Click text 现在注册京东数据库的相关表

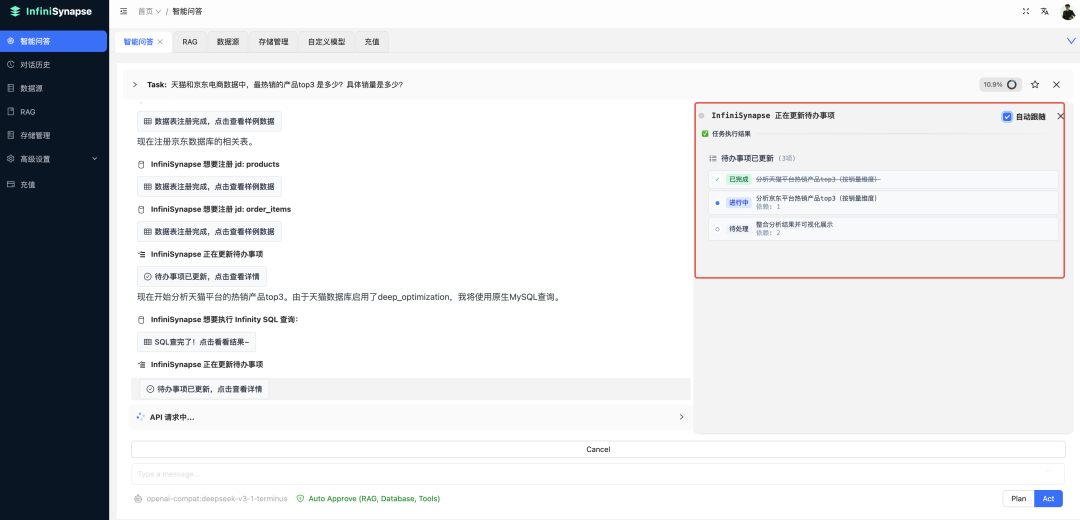tap(196, 143)
